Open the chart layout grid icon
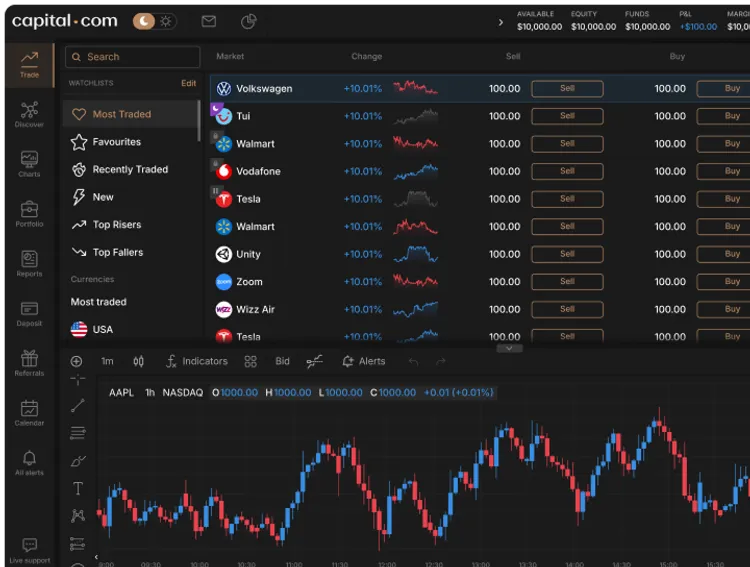The height and width of the screenshot is (567, 750). 251,361
